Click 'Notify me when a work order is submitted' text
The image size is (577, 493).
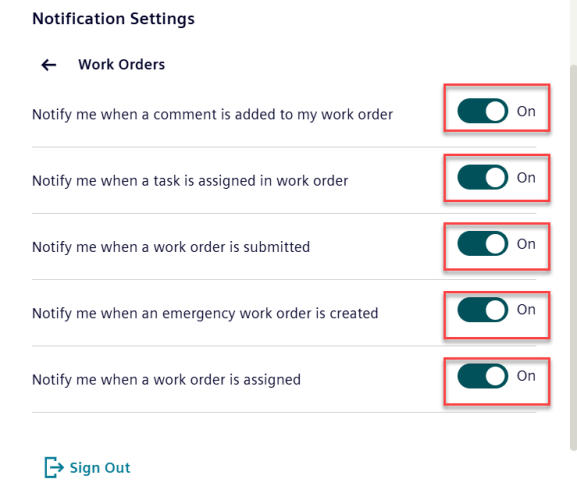tap(171, 247)
